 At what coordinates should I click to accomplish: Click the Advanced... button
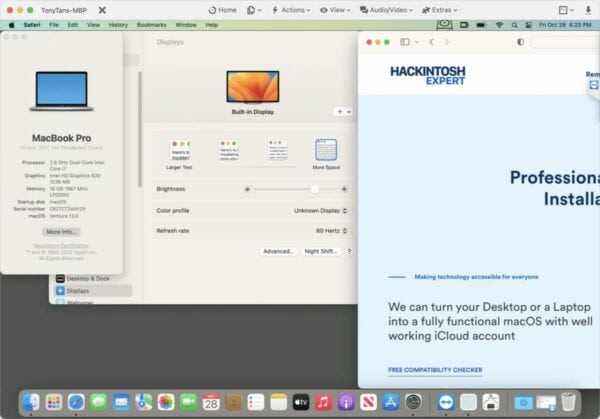click(x=279, y=251)
